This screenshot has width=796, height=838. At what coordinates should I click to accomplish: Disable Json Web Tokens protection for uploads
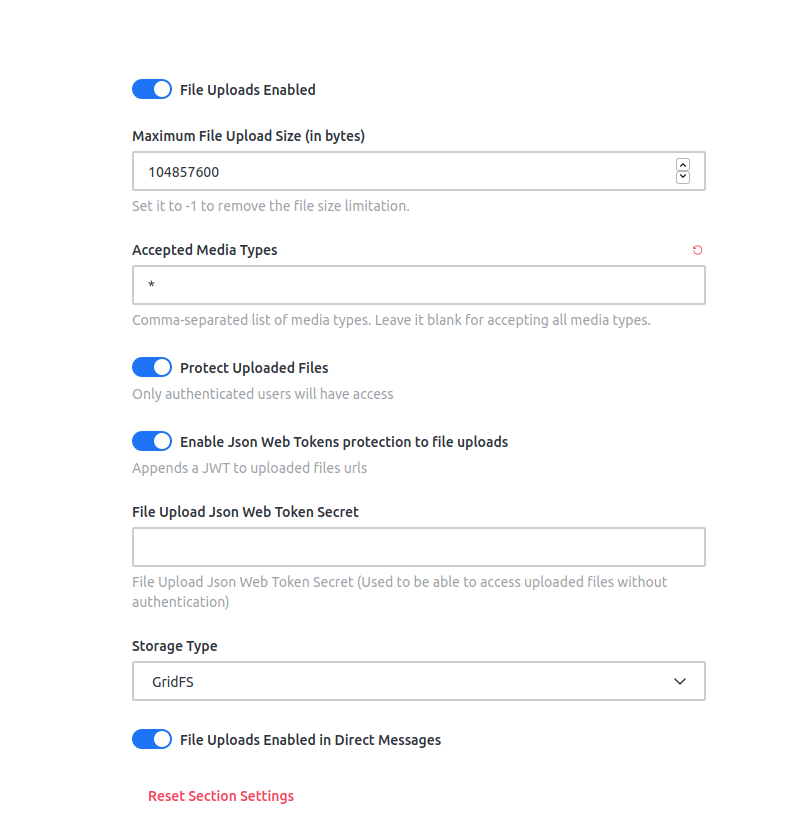[152, 441]
